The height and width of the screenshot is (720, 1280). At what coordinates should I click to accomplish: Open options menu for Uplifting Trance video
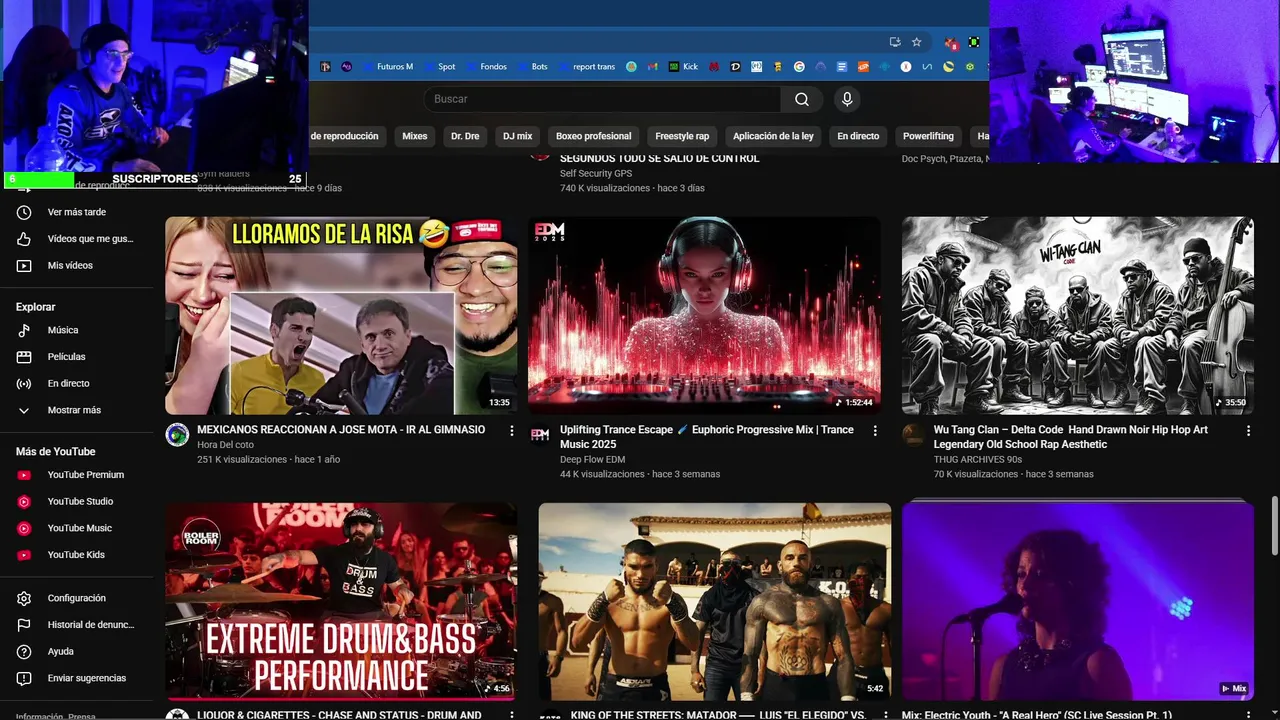(875, 431)
